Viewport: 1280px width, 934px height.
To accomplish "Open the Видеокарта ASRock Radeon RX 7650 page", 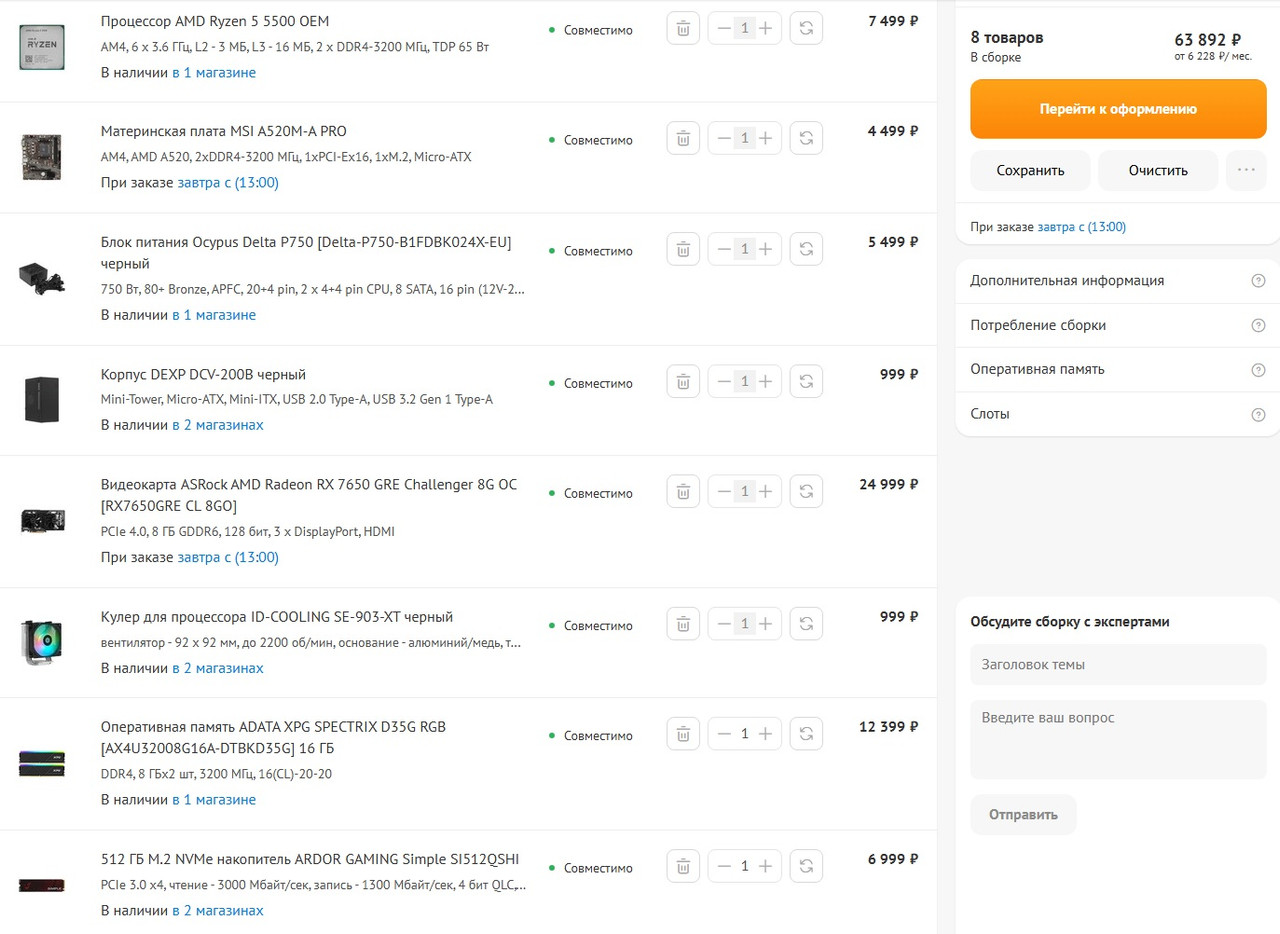I will (x=309, y=495).
